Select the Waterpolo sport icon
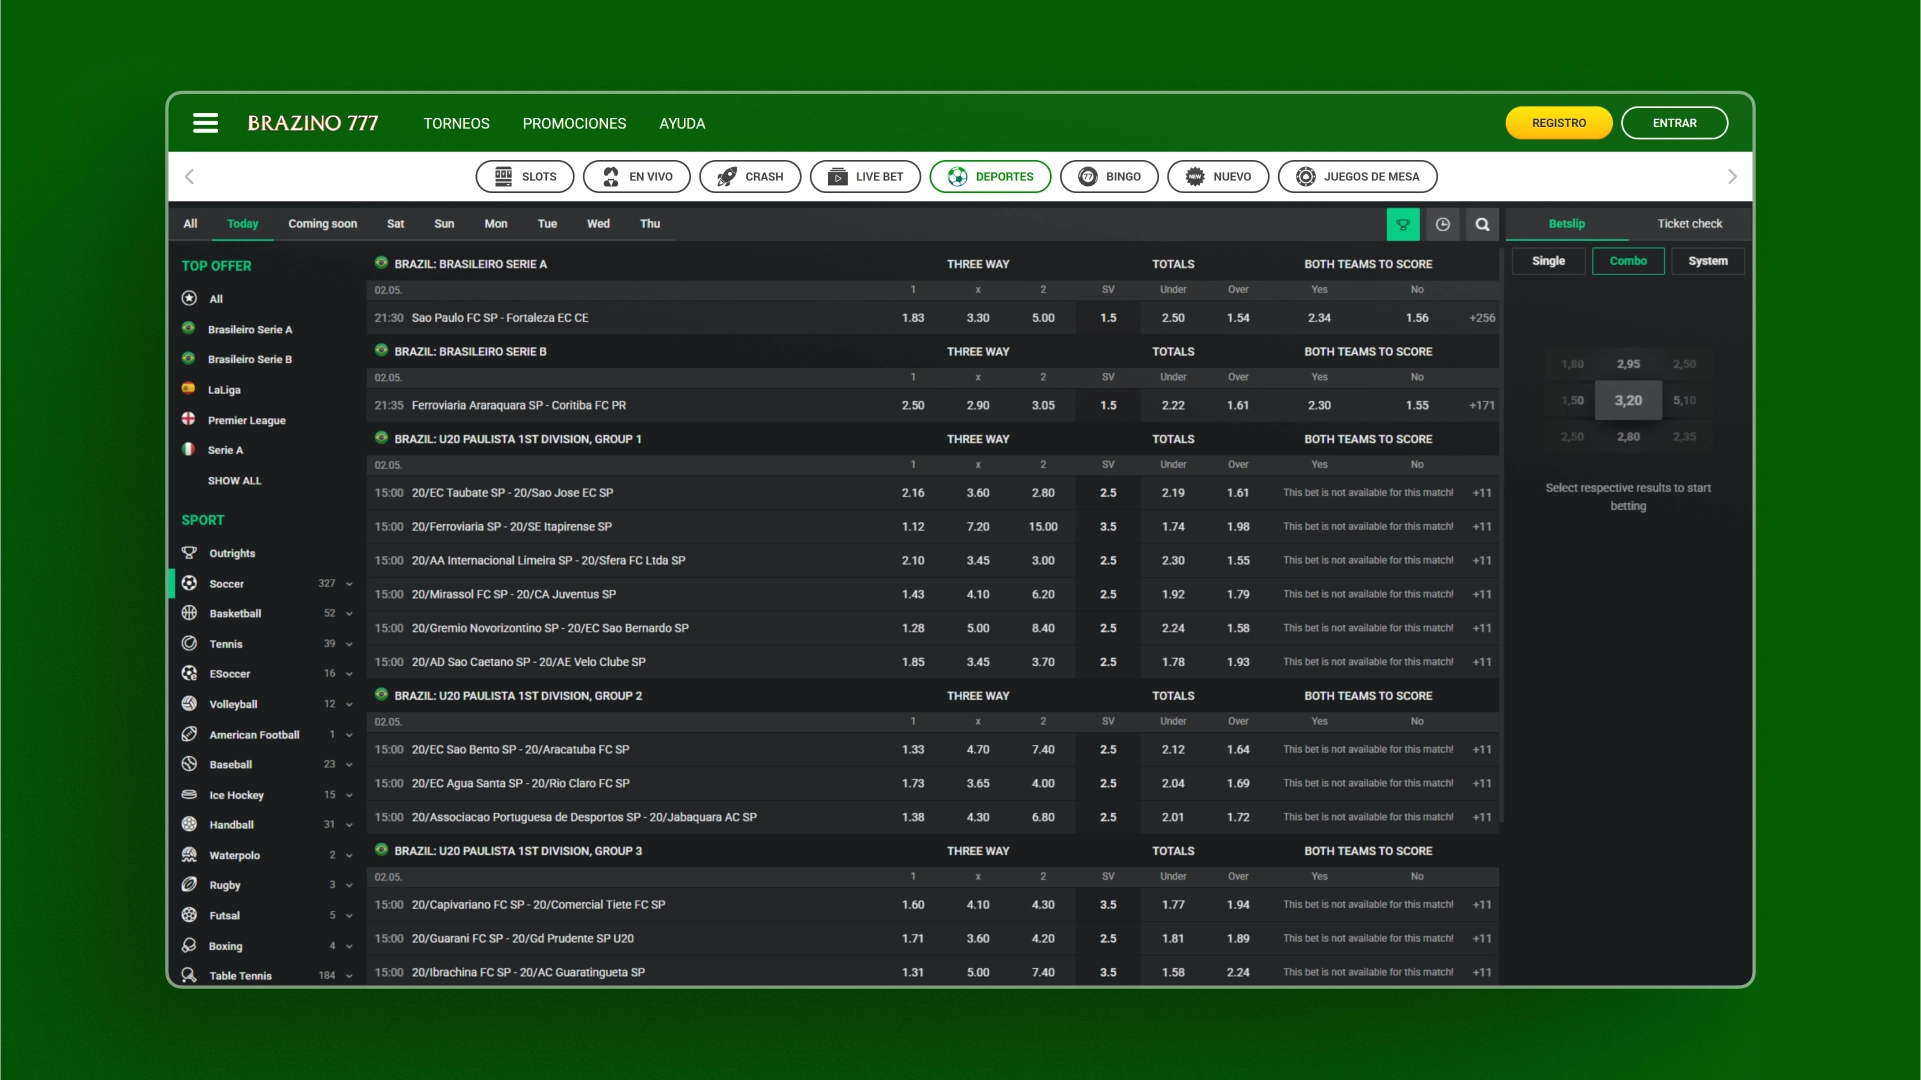The height and width of the screenshot is (1080, 1921). [189, 855]
